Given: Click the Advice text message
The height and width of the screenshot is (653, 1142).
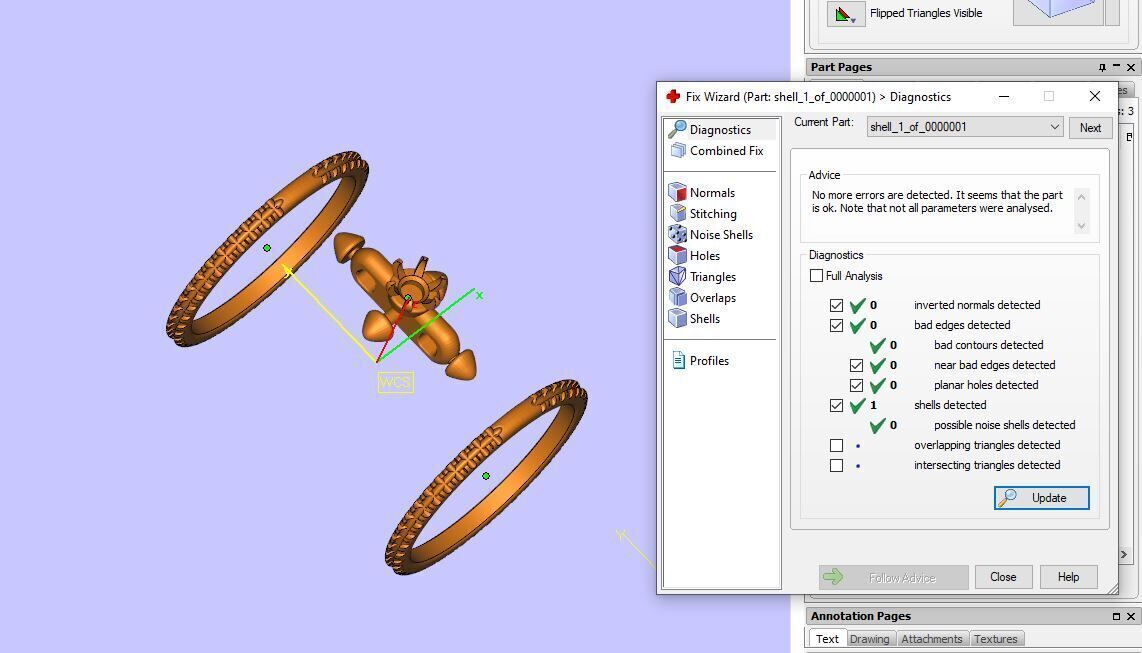Looking at the screenshot, I should click(x=937, y=202).
